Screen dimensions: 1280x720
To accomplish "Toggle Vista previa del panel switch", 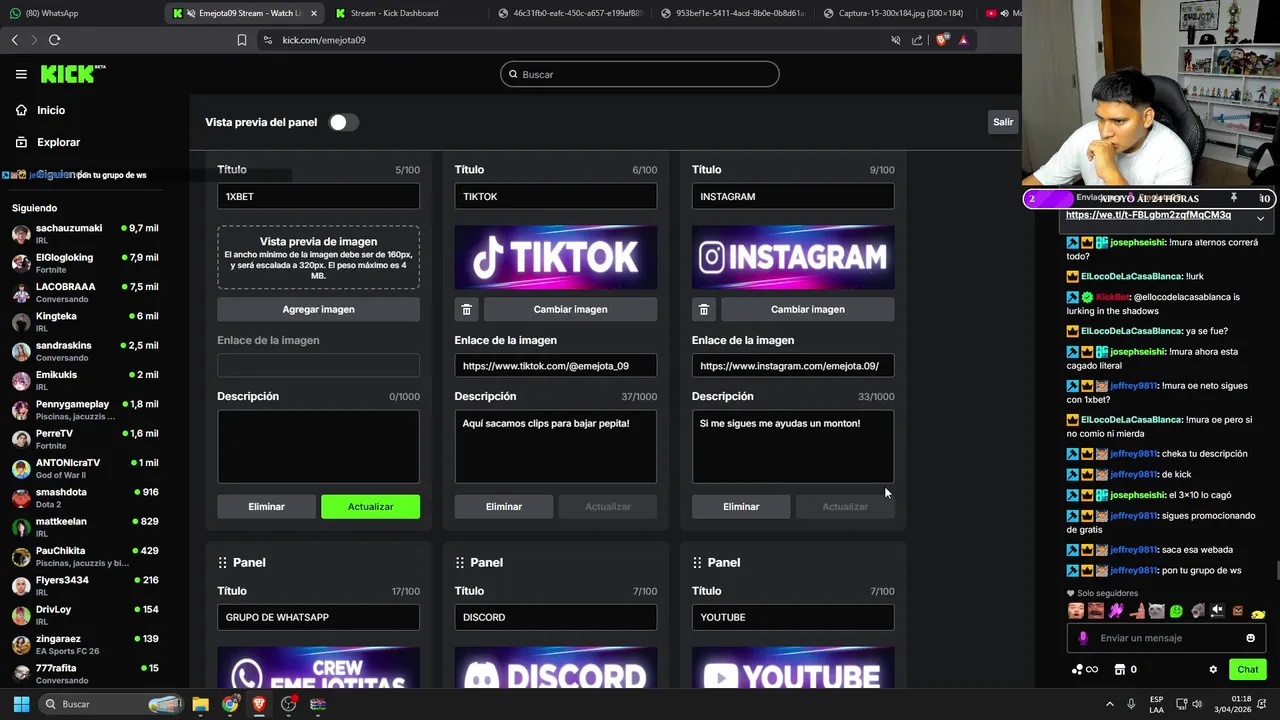I will (343, 122).
